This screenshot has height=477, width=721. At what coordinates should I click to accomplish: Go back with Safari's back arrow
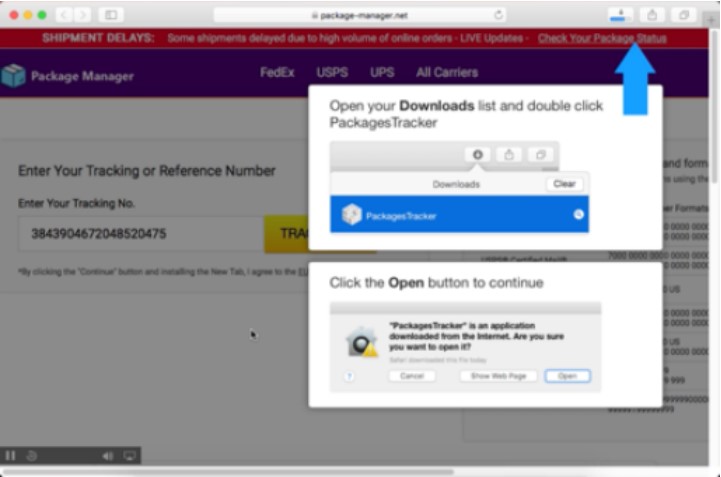pos(65,15)
